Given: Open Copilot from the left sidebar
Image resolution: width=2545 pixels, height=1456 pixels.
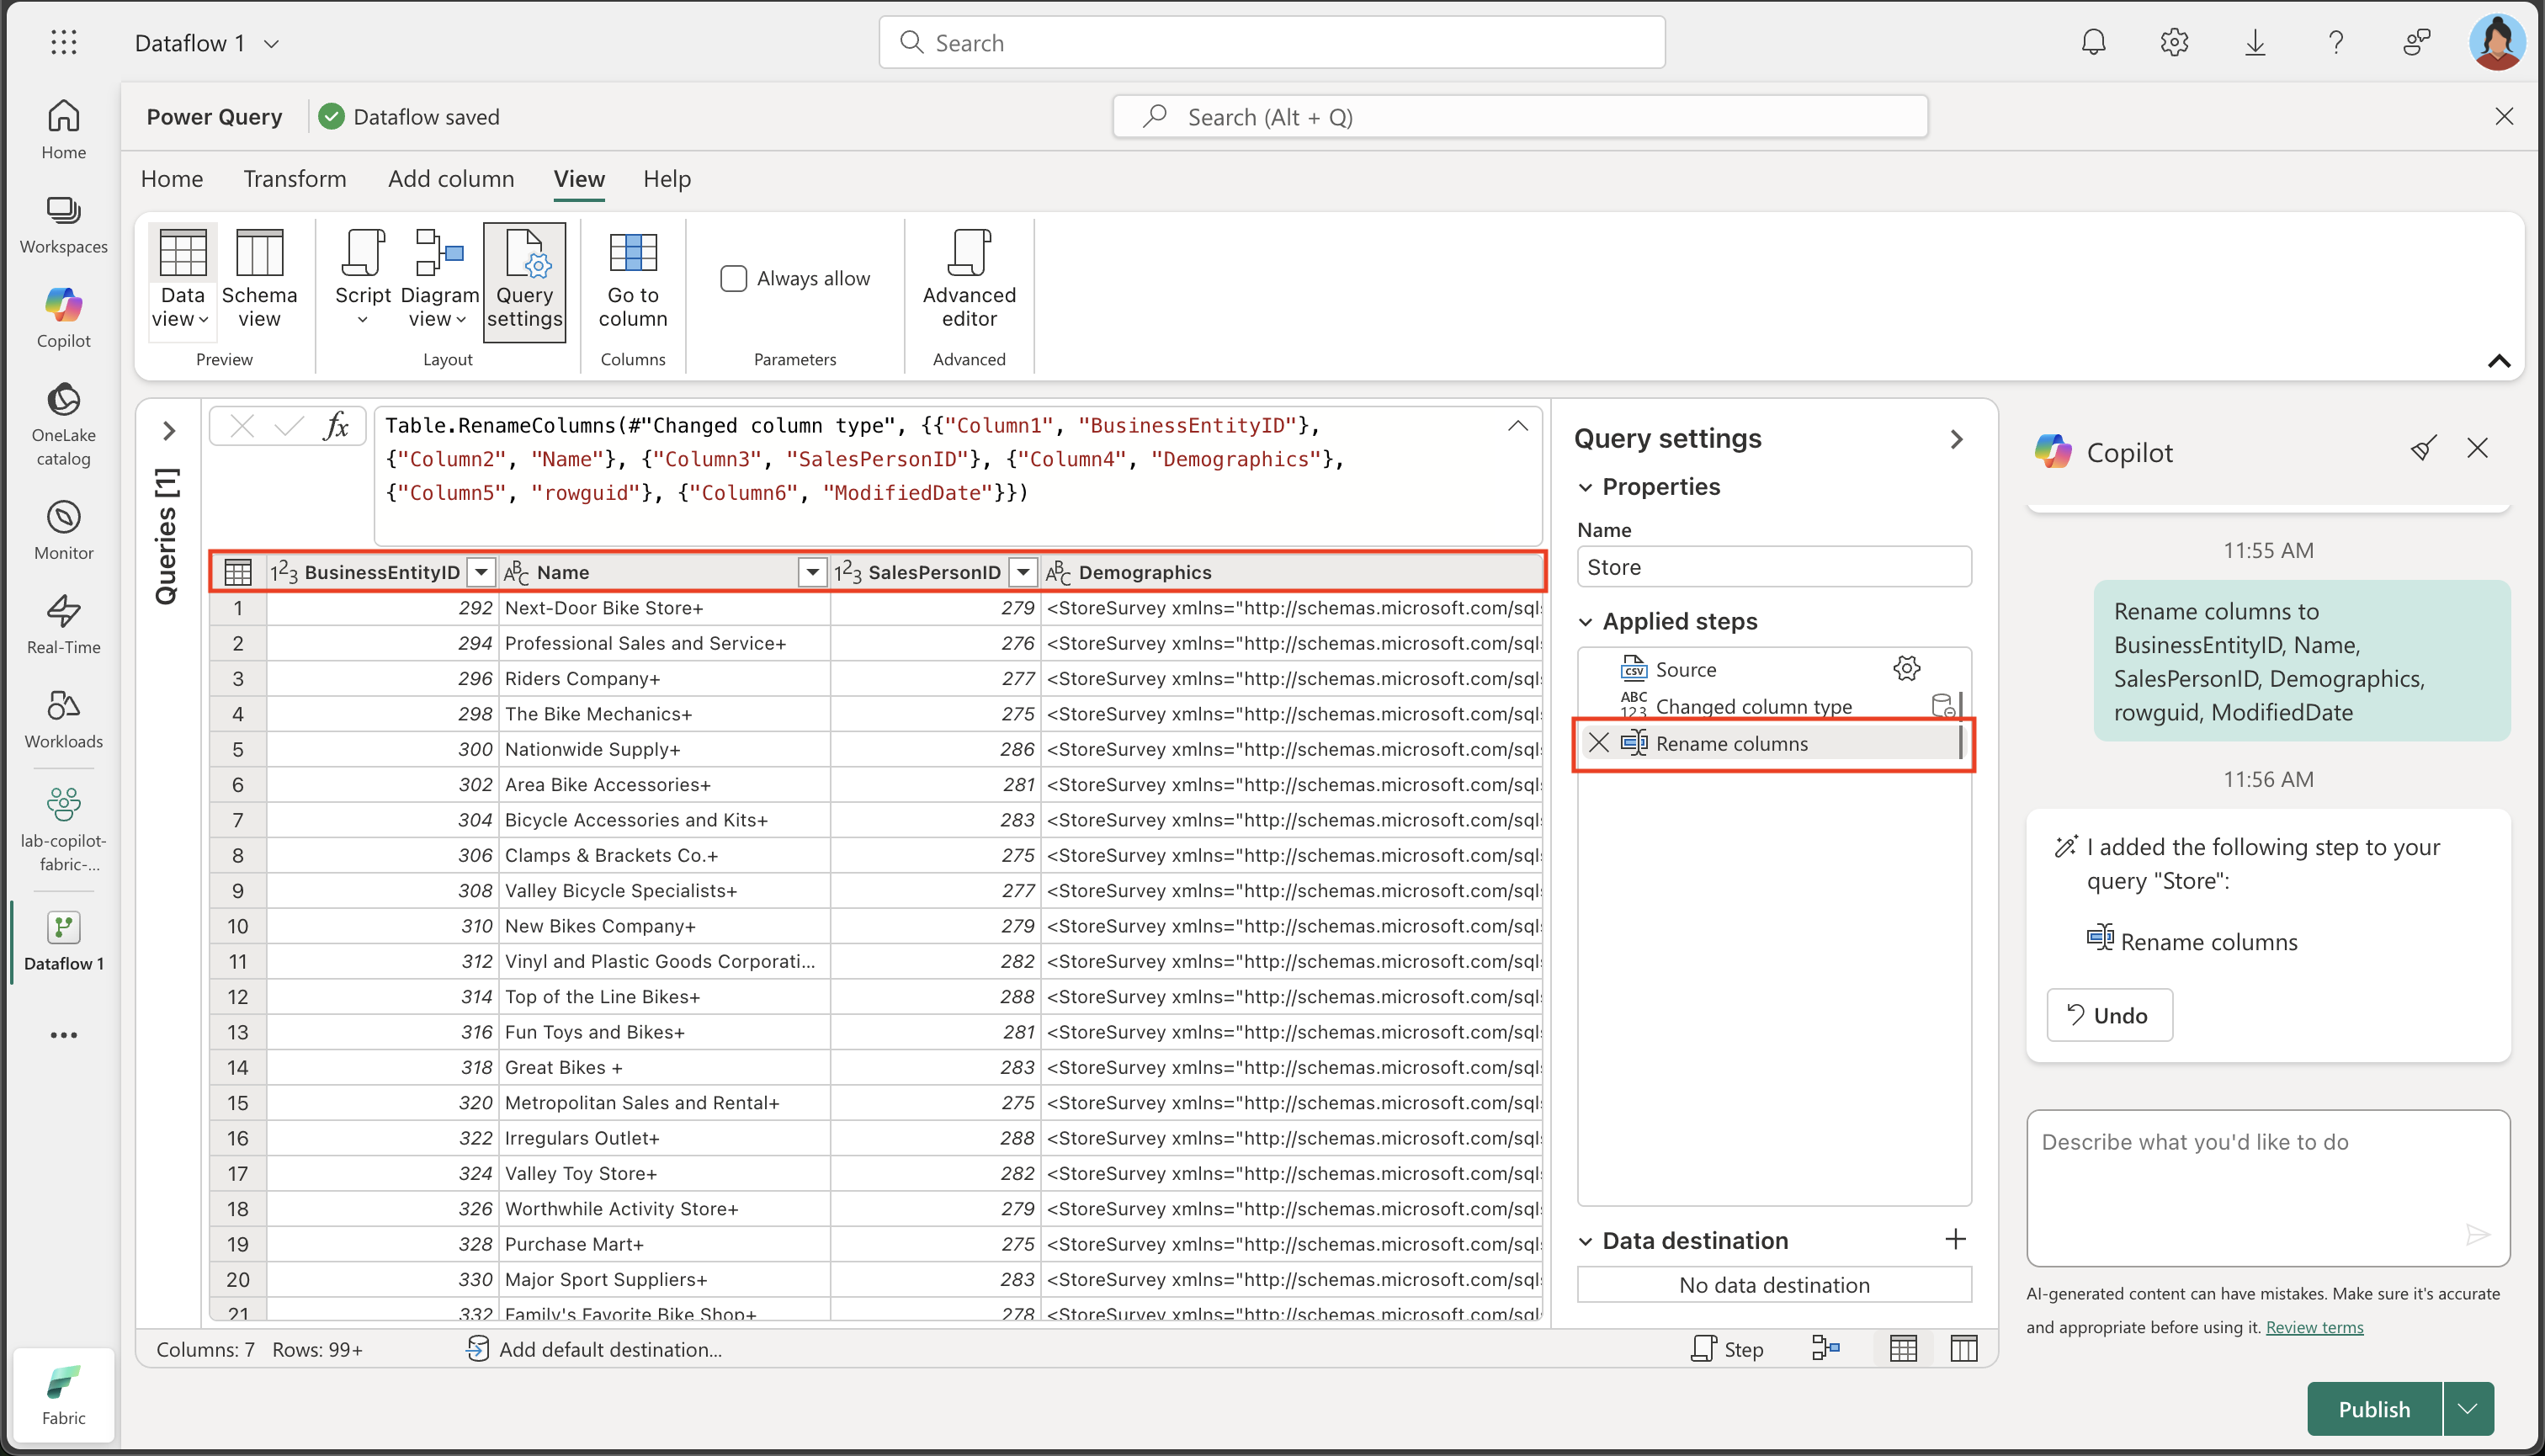Looking at the screenshot, I should point(64,319).
